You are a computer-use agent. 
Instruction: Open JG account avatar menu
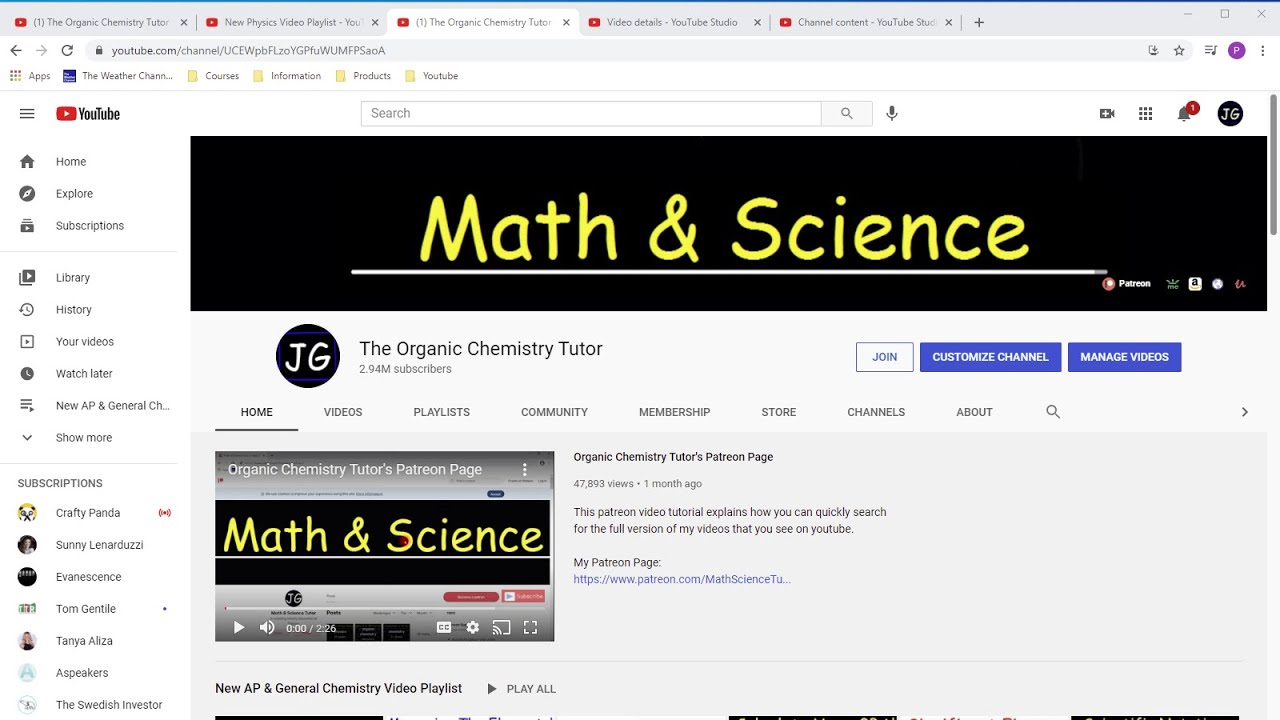(x=1230, y=114)
